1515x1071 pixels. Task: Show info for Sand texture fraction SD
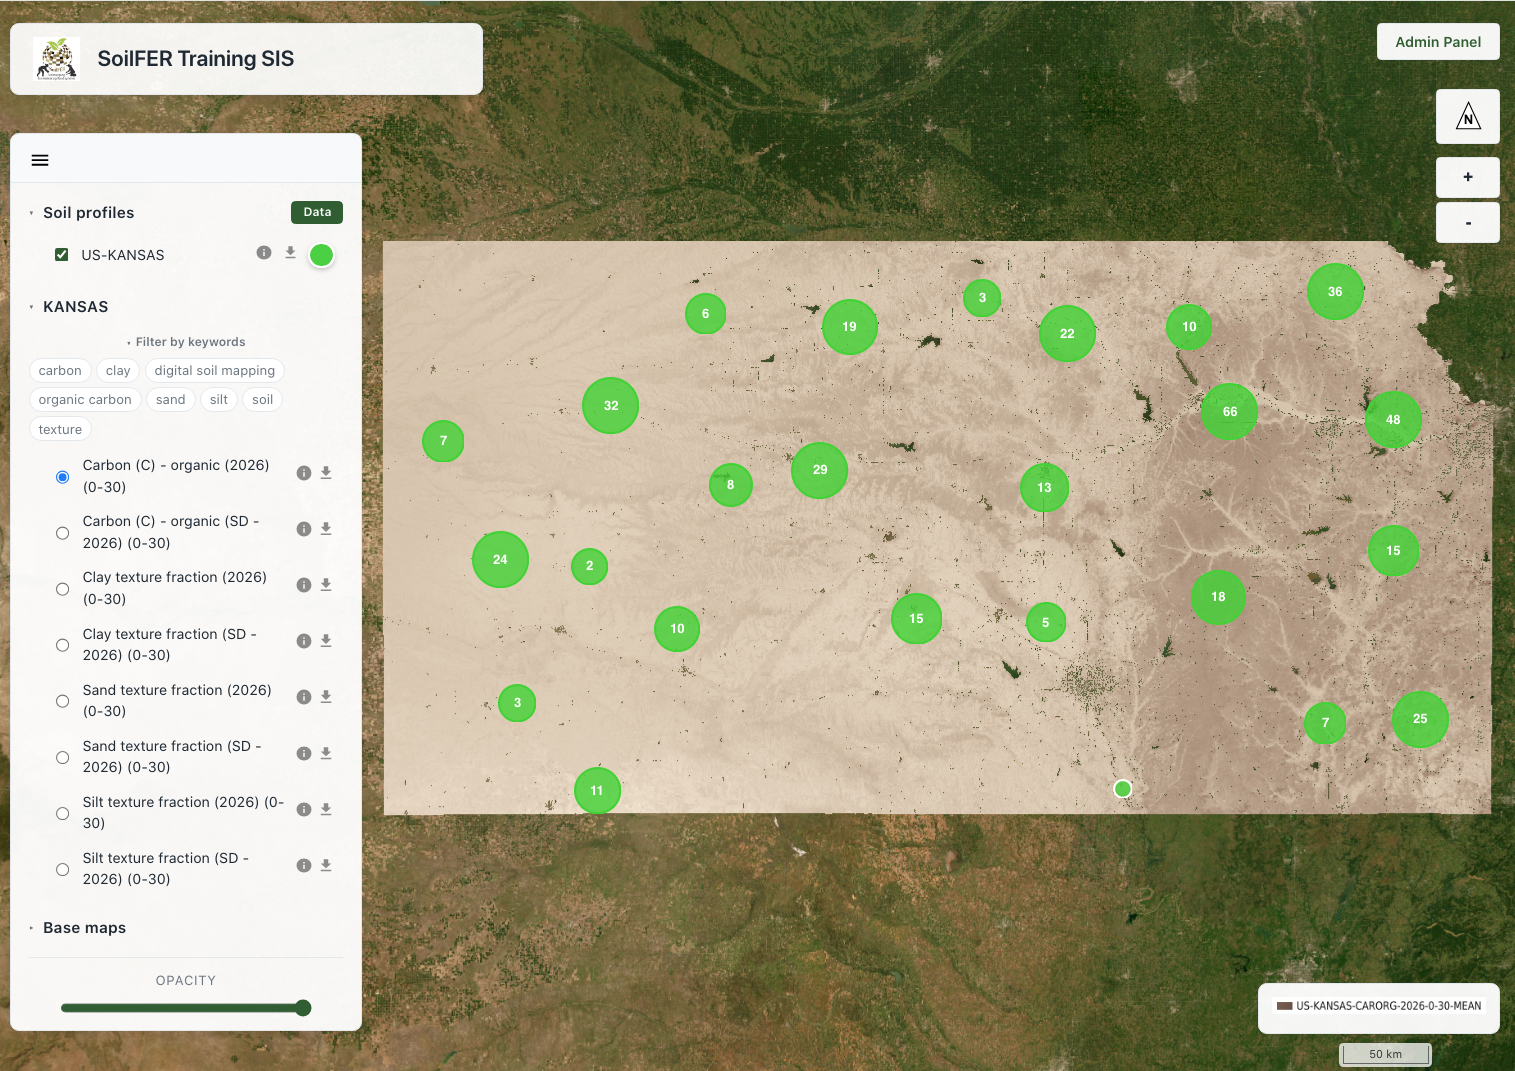tap(304, 754)
